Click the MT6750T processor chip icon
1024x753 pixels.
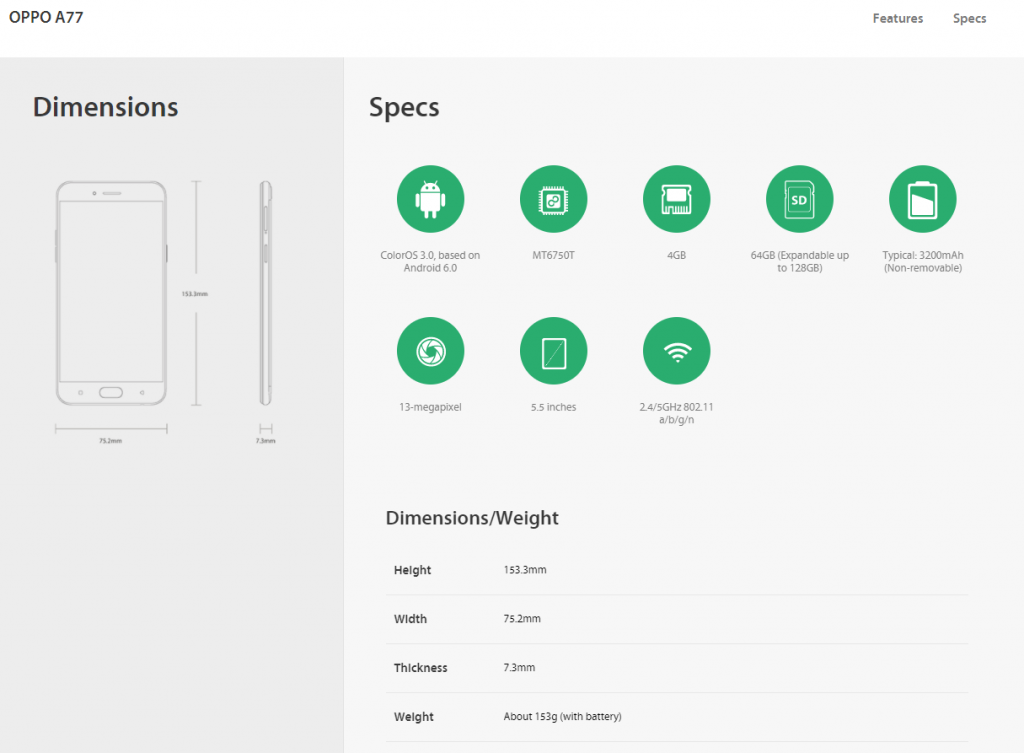coord(553,199)
